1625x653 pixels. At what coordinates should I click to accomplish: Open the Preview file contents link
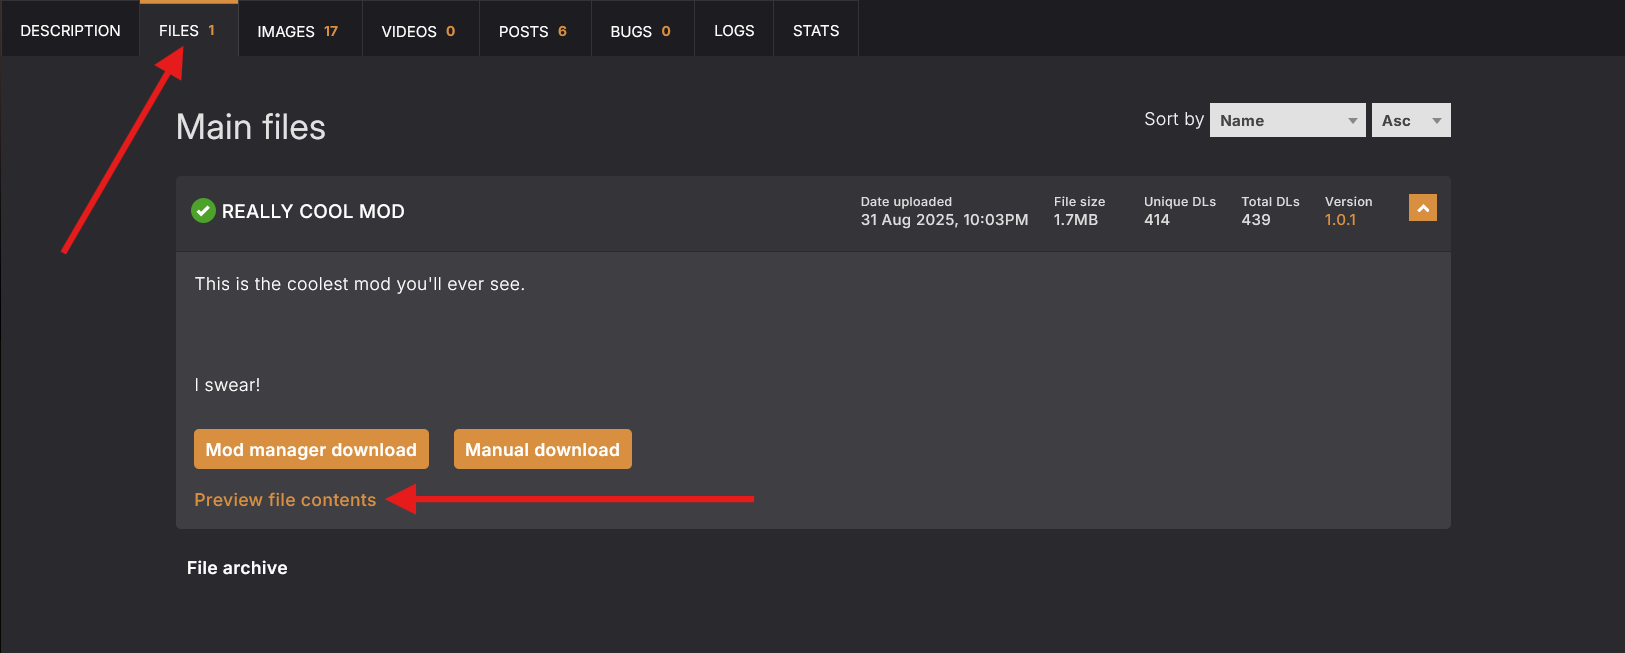click(x=285, y=500)
